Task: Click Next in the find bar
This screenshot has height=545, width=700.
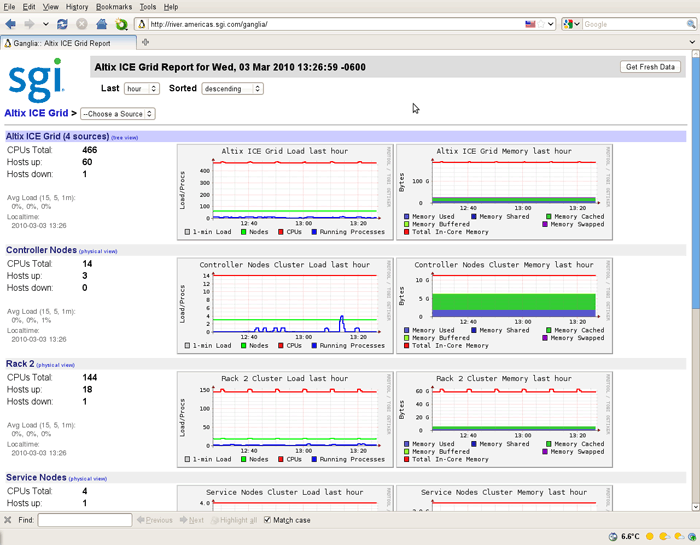Action: [x=192, y=520]
